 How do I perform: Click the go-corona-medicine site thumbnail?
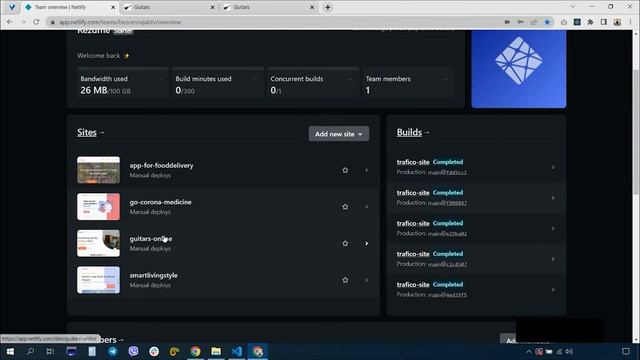point(98,207)
